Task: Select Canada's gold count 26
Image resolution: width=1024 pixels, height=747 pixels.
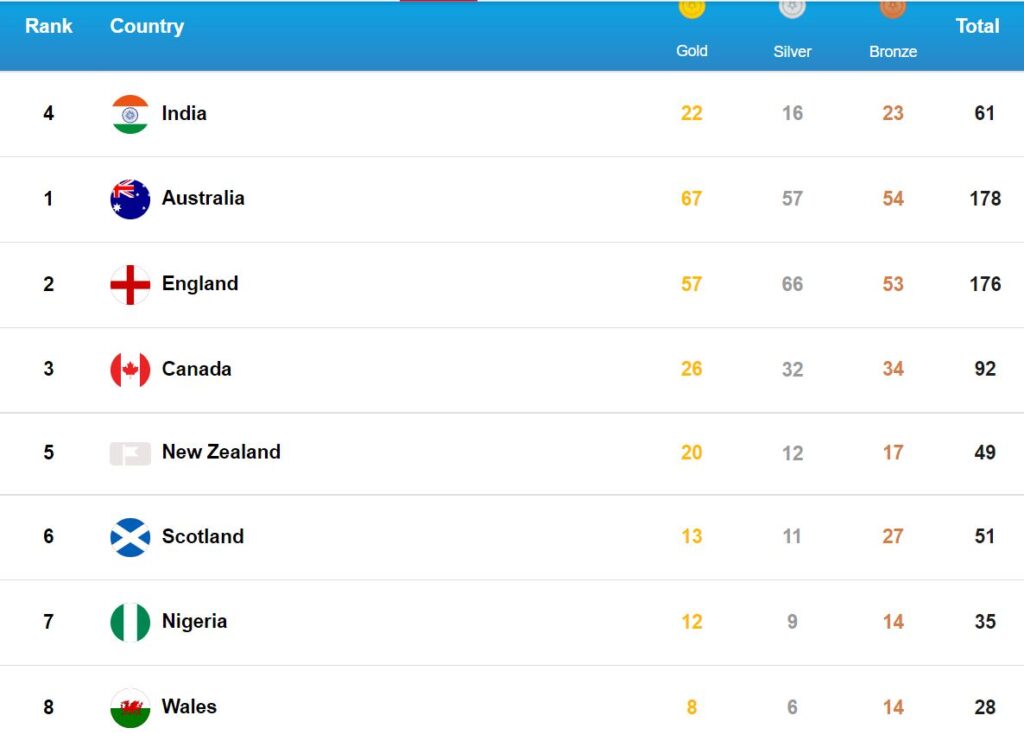Action: [692, 369]
